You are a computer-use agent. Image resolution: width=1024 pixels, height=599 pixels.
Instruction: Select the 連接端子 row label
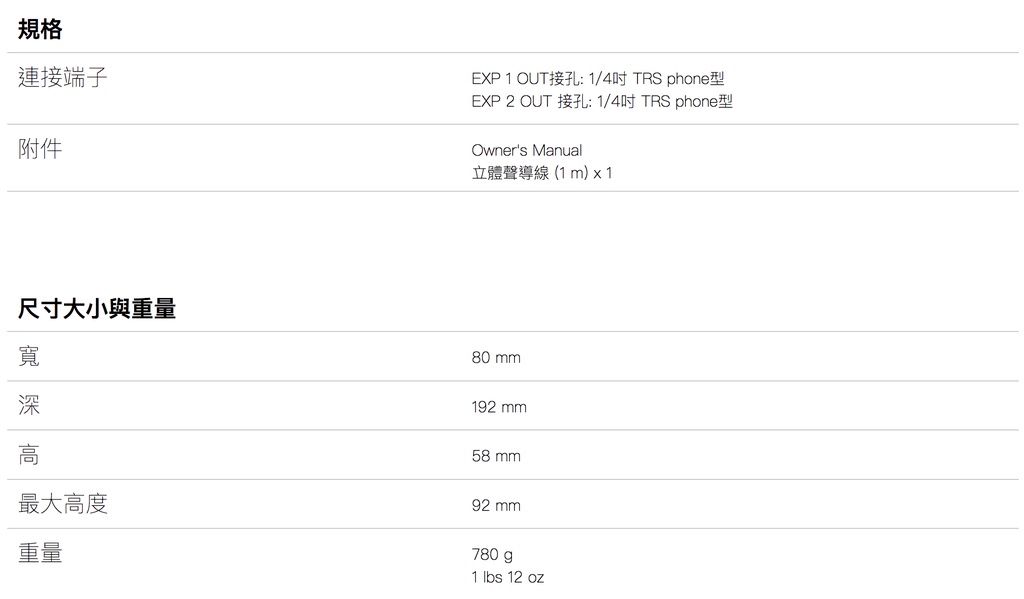63,77
